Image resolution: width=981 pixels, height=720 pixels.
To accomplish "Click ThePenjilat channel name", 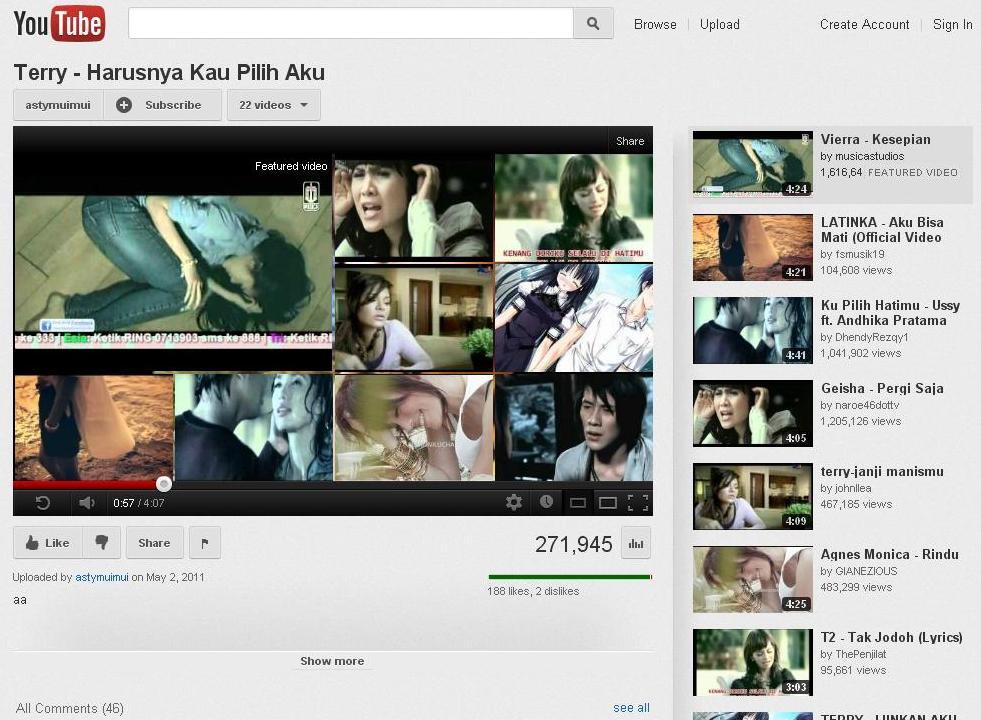I will pos(860,654).
